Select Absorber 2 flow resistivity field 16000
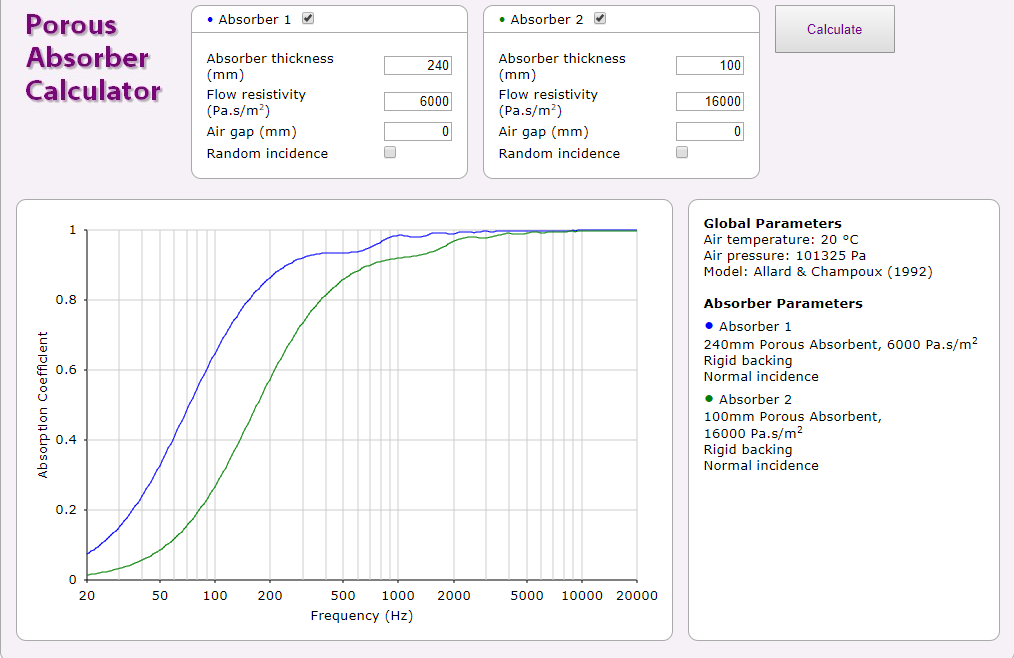 pyautogui.click(x=710, y=102)
